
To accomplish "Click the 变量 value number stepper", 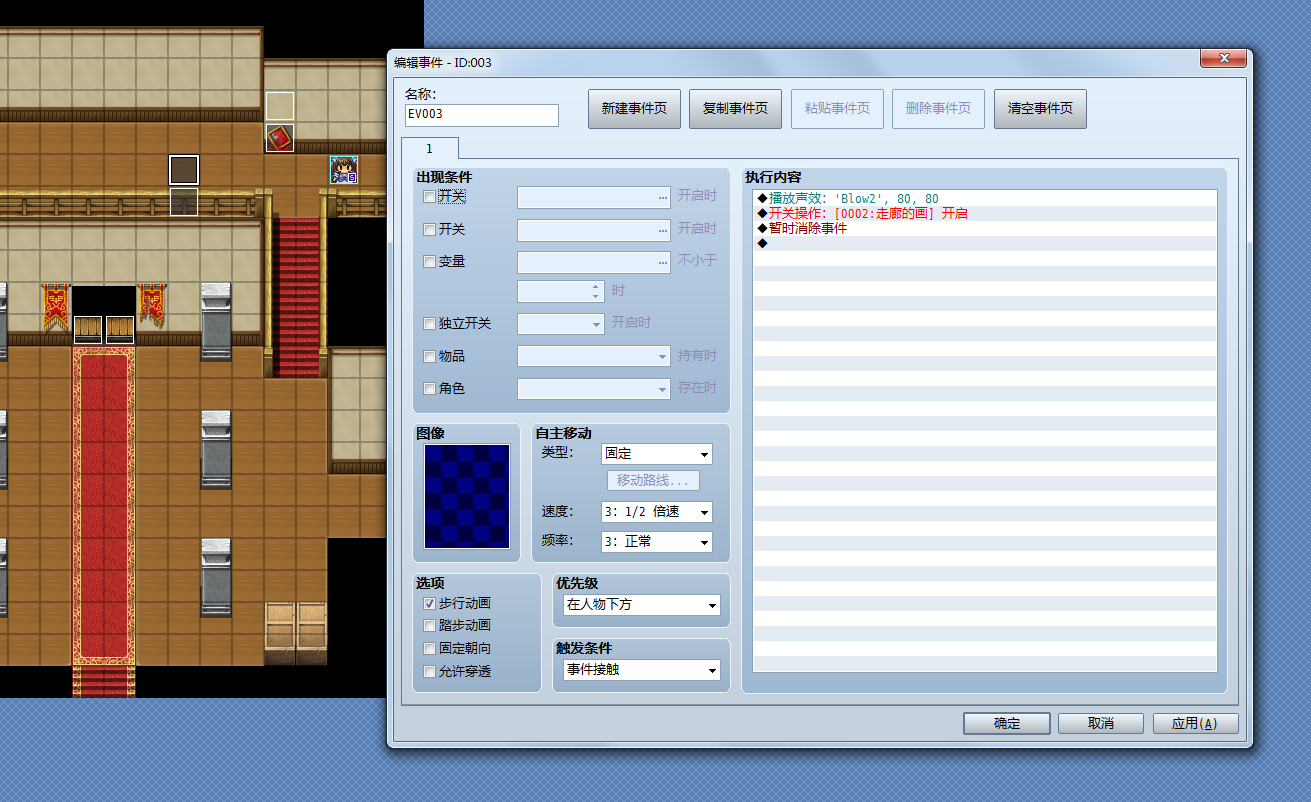I will coord(596,291).
